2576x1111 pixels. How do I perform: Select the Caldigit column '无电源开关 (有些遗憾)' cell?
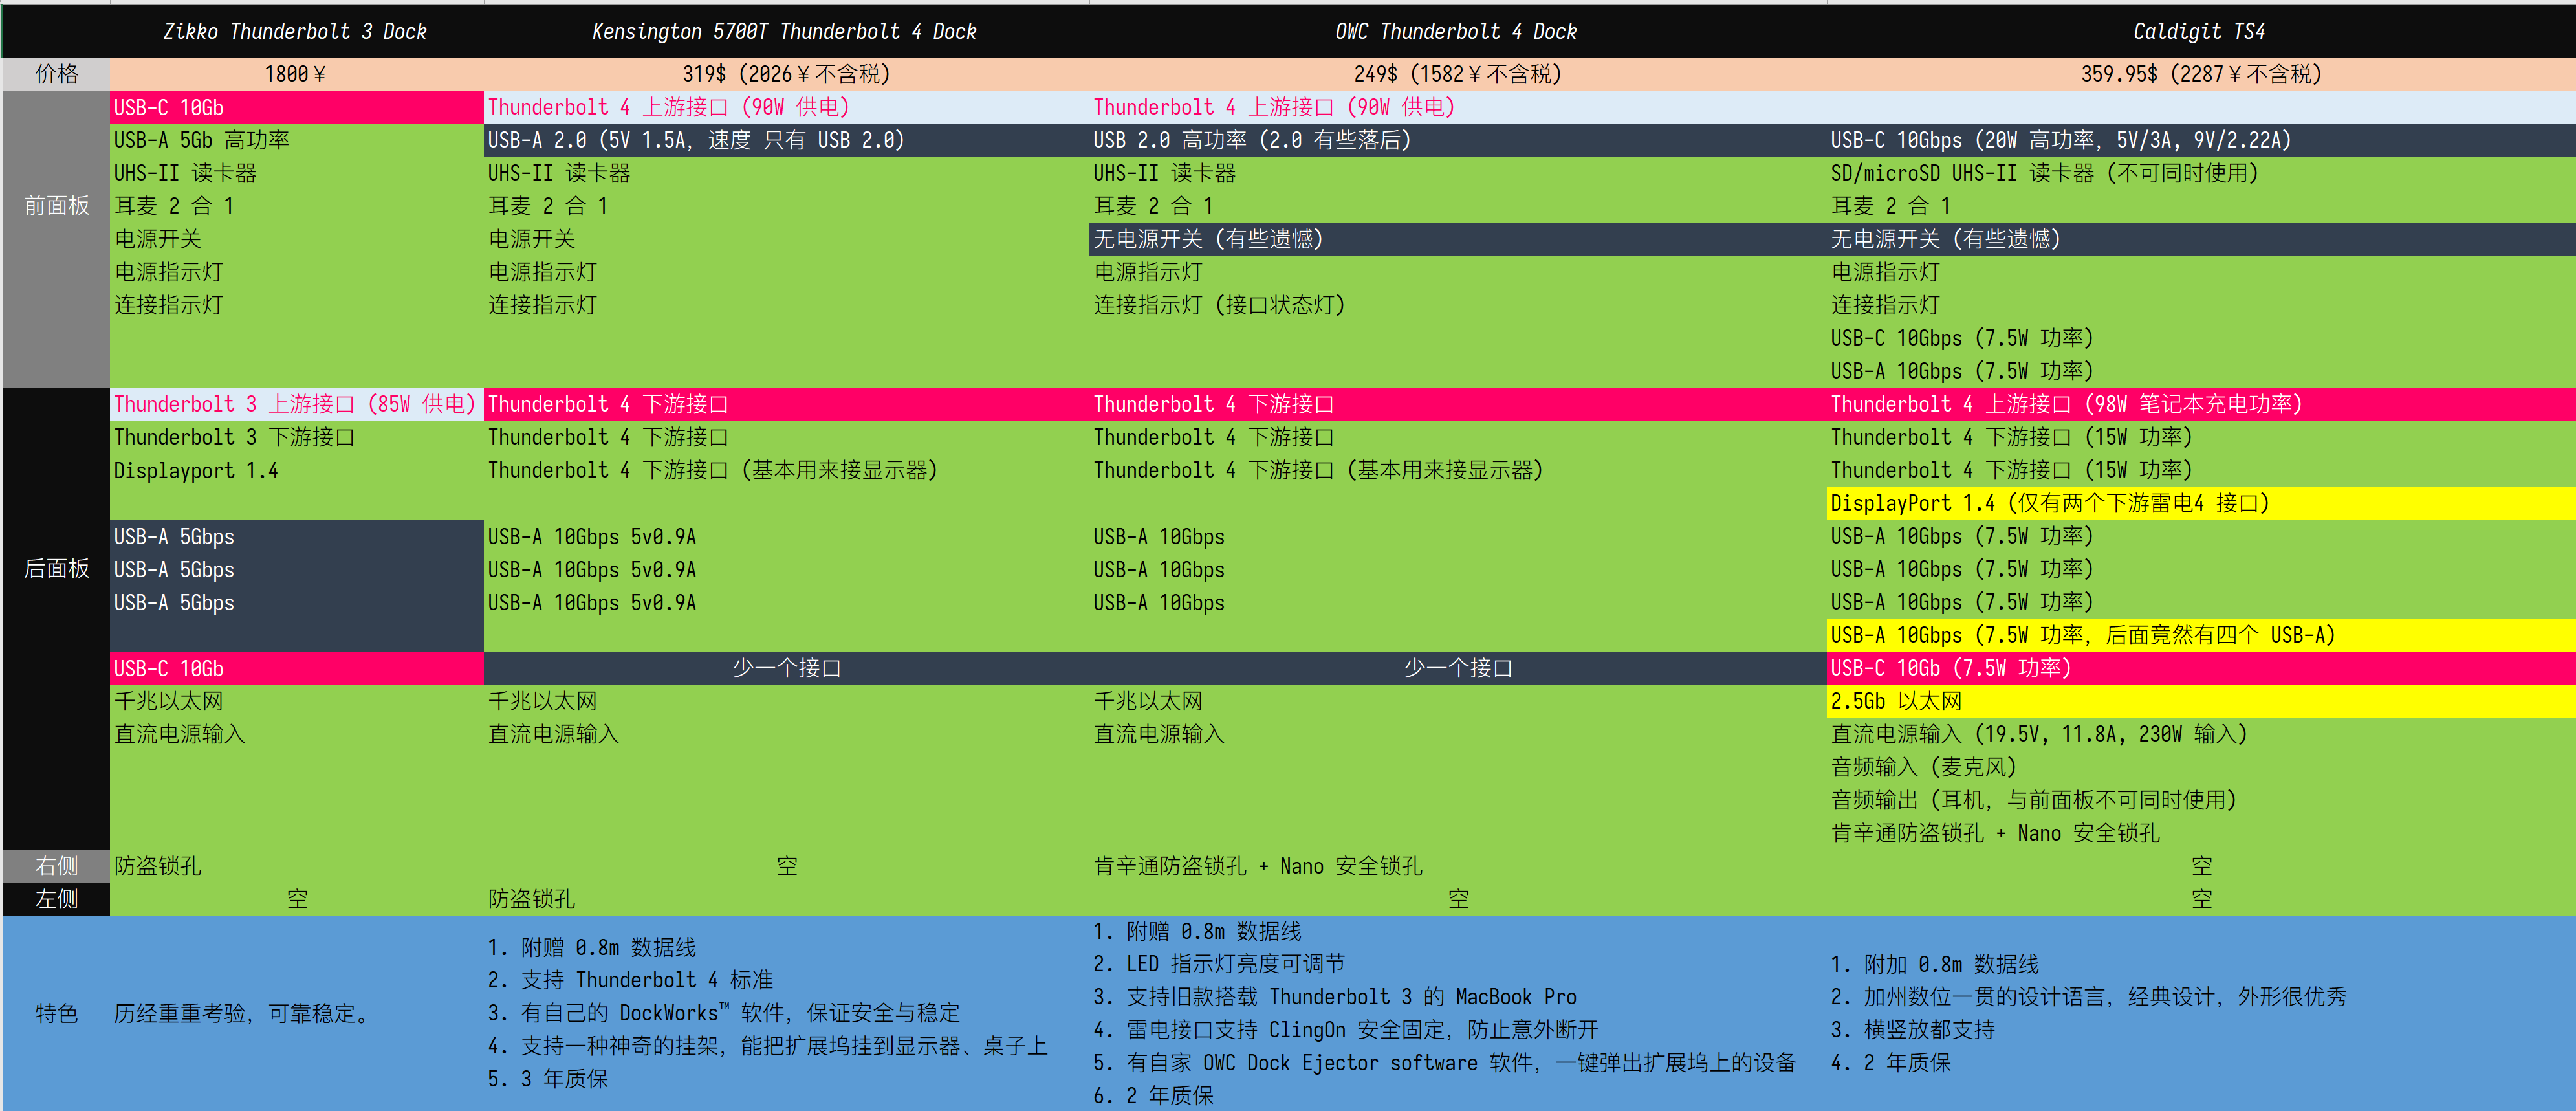(x=2200, y=239)
